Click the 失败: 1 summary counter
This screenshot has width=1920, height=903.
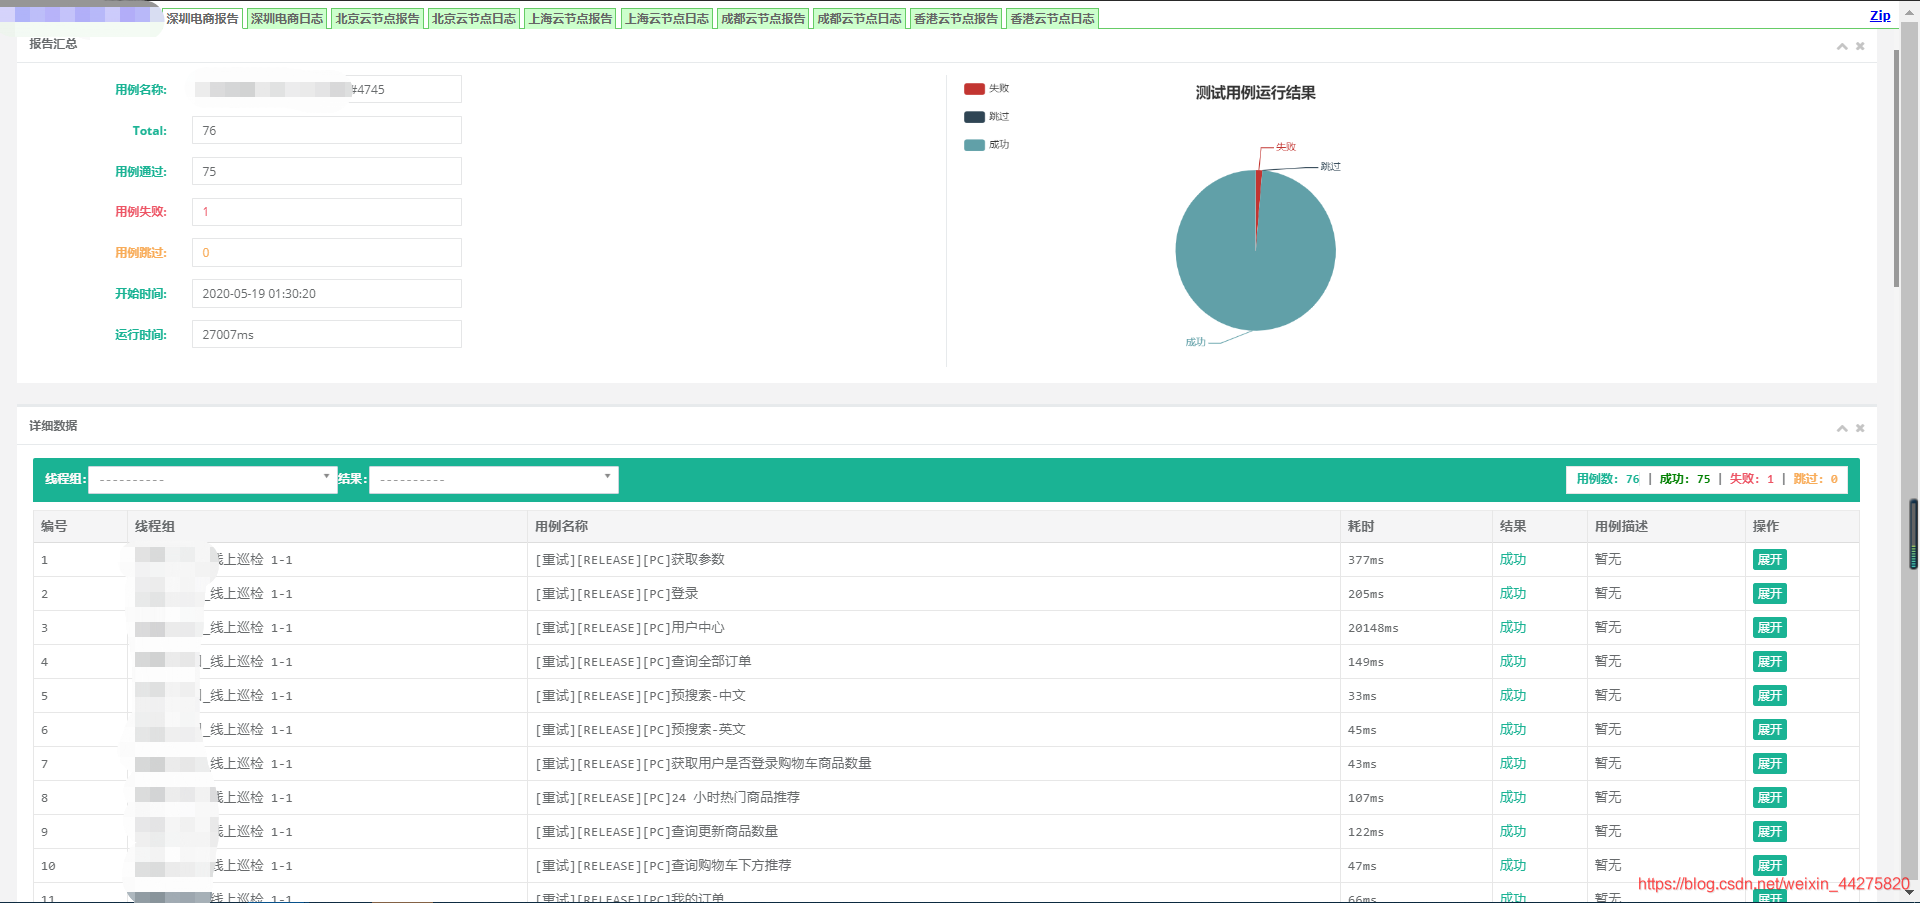click(x=1752, y=479)
